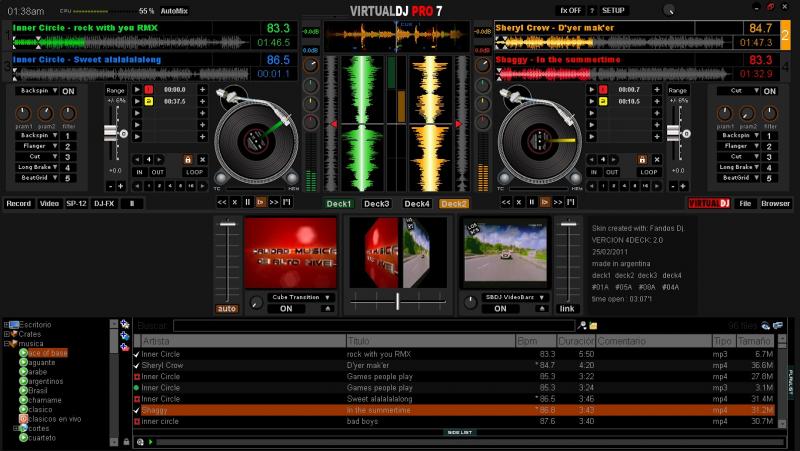Viewport: 800px width, 451px height.
Task: Click the left deck turntable platter
Action: click(x=256, y=141)
